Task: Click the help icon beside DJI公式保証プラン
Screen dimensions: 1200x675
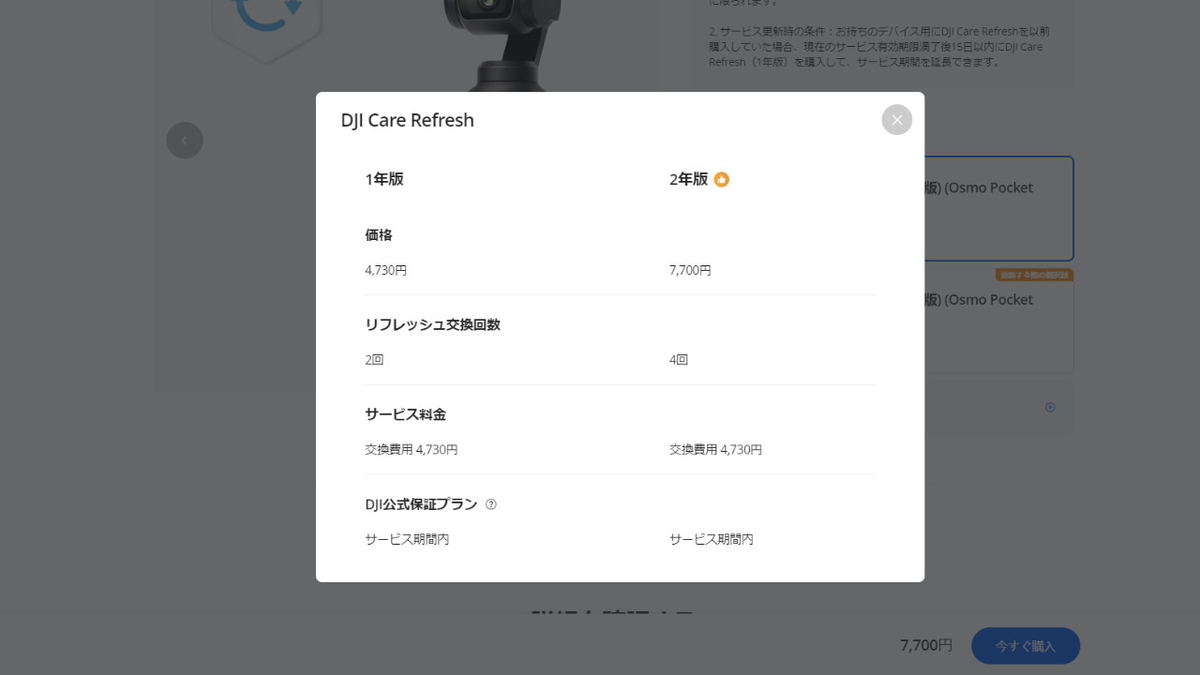Action: point(491,504)
